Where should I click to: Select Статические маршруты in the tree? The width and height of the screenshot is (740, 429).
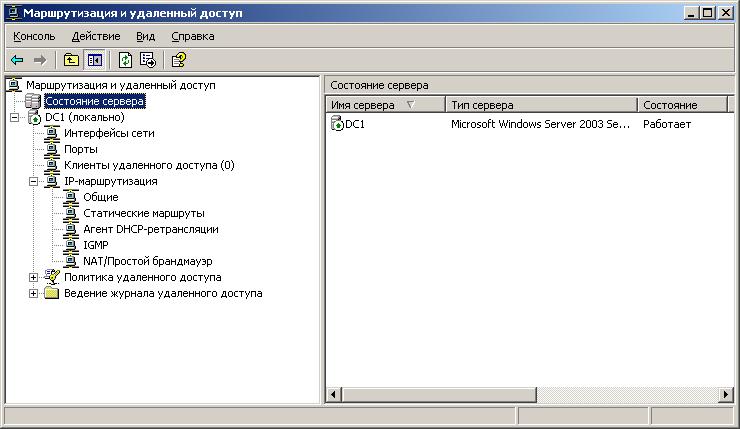144,213
